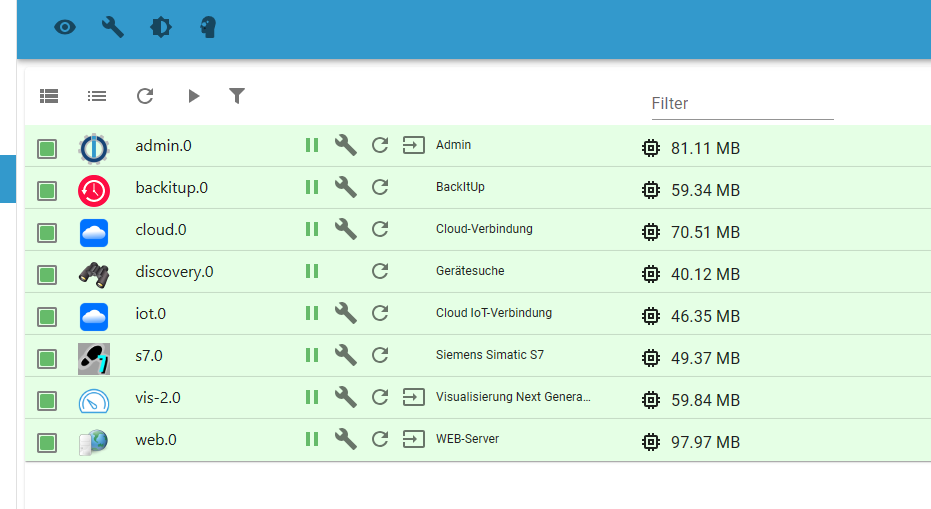Open the vis-2.0 link in new window
This screenshot has height=509, width=931.
[x=413, y=397]
